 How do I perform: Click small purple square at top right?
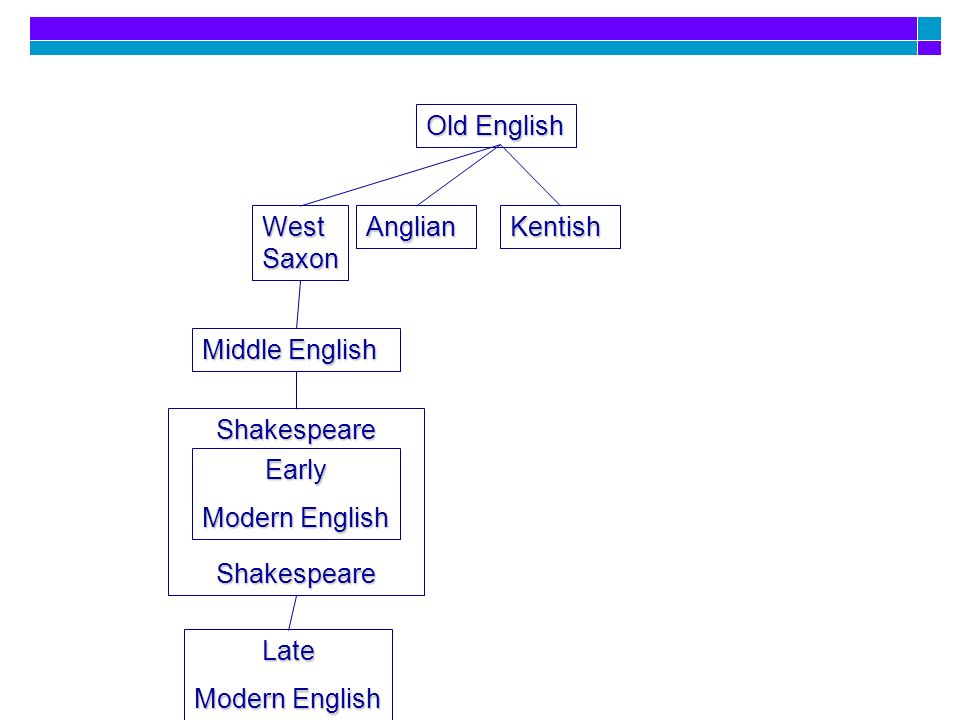(x=929, y=48)
